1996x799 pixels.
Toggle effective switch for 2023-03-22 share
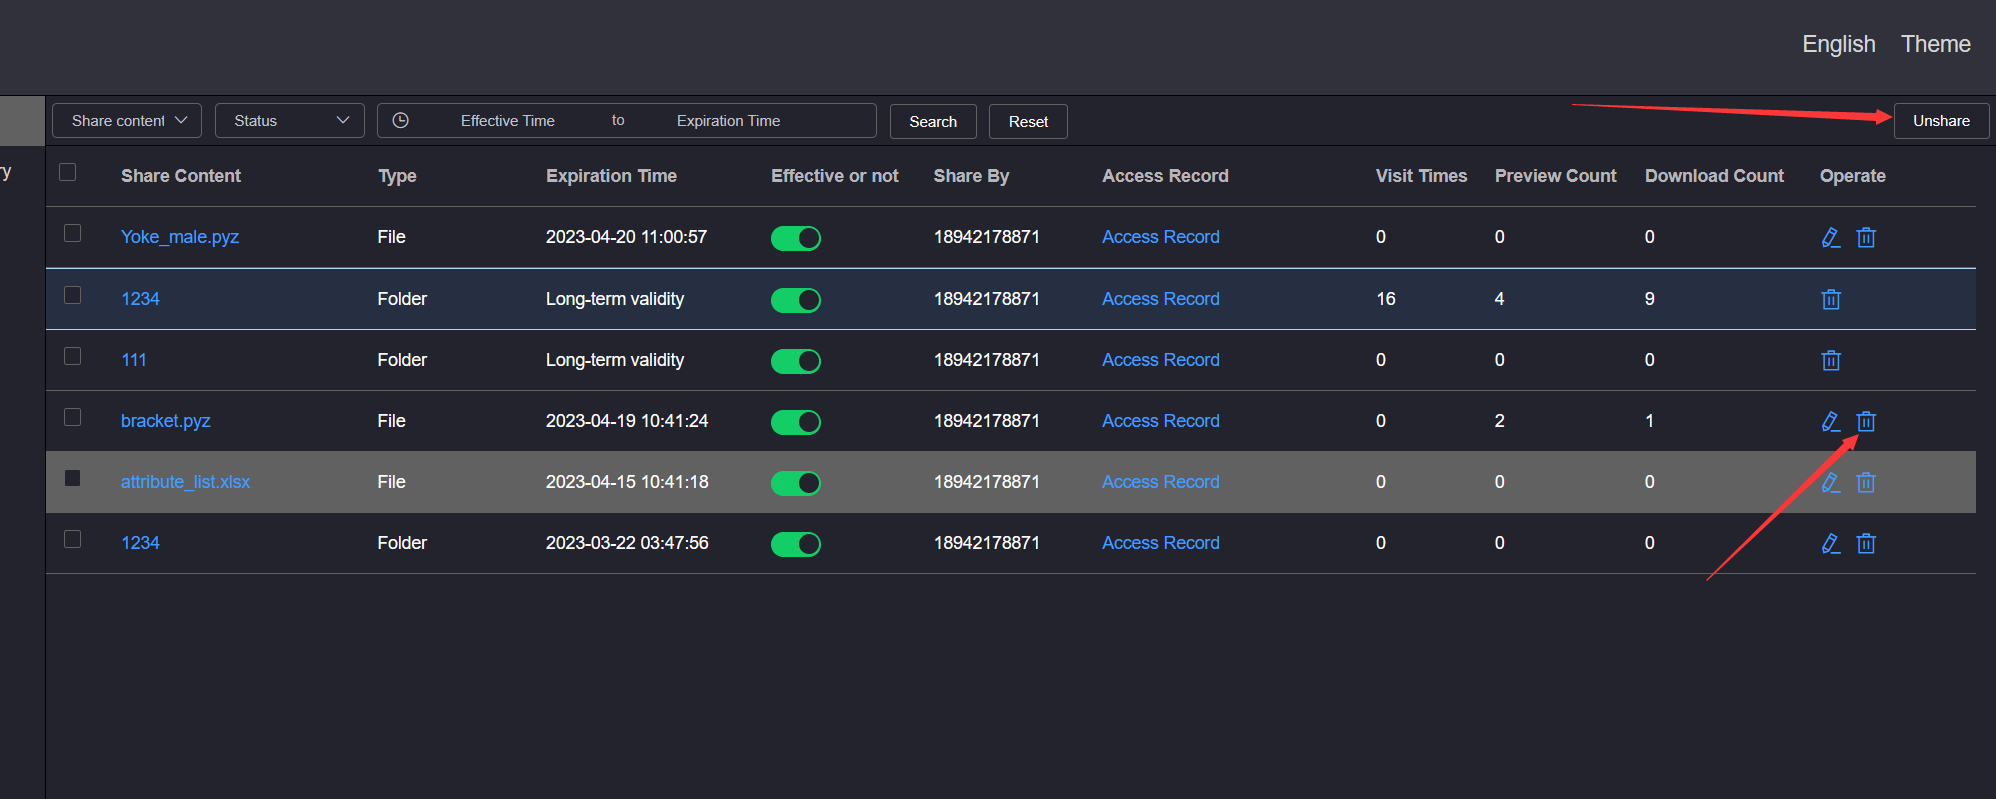(x=796, y=544)
